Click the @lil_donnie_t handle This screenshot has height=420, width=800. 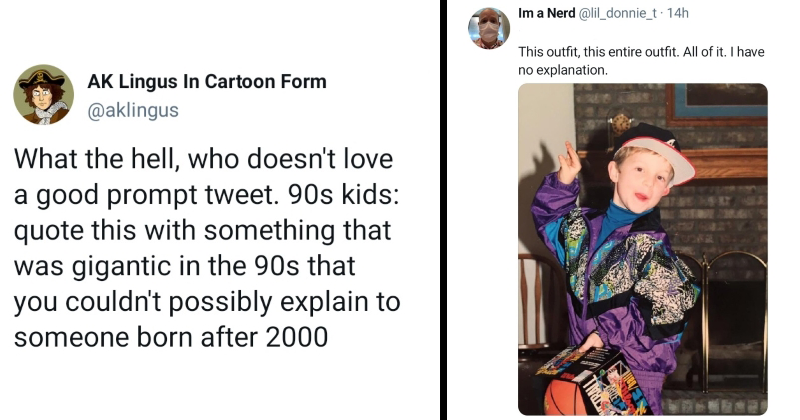[624, 13]
